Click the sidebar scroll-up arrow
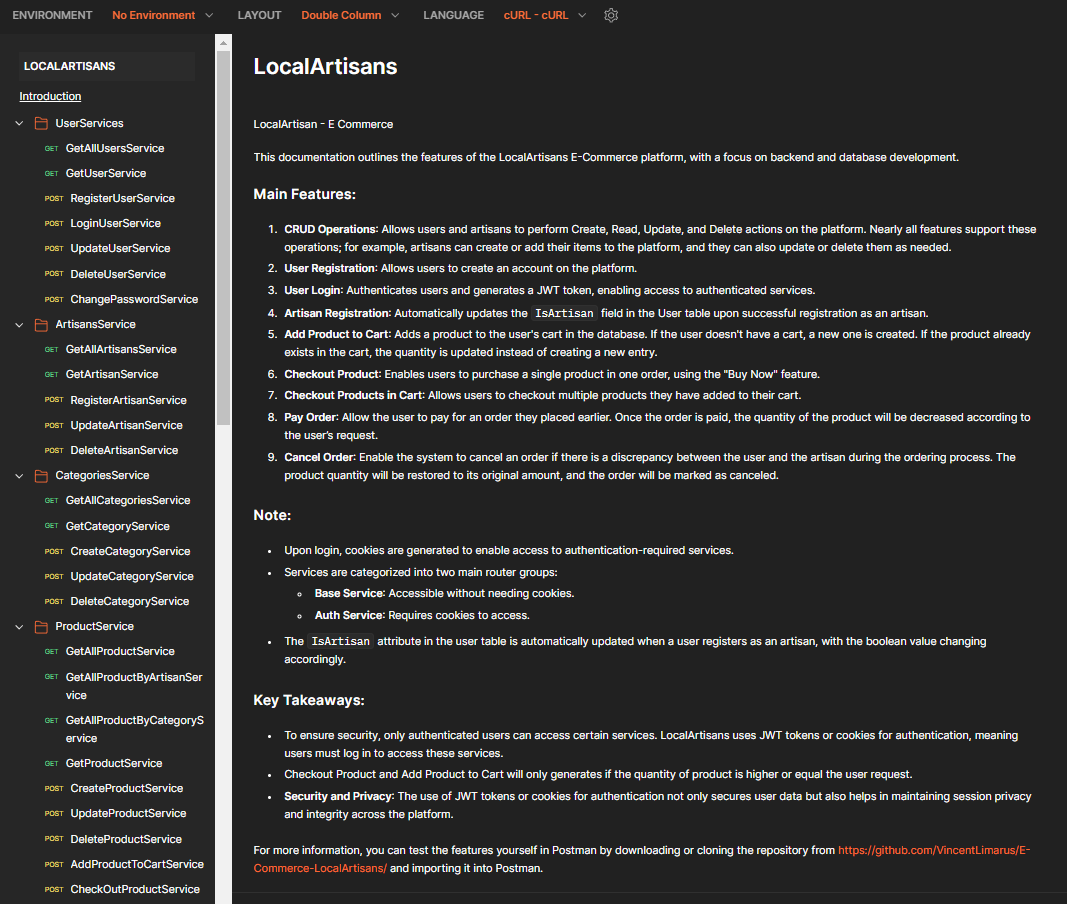 point(223,43)
